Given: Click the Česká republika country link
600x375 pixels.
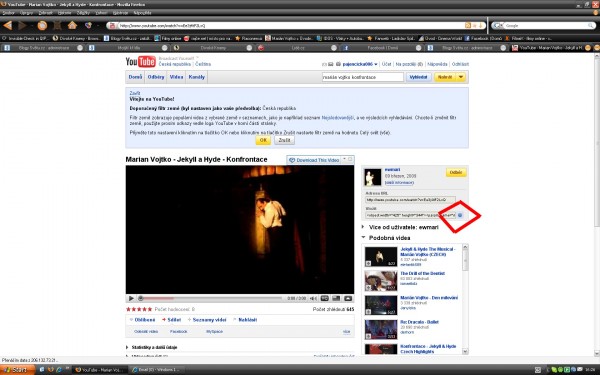Looking at the screenshot, I should [x=174, y=64].
